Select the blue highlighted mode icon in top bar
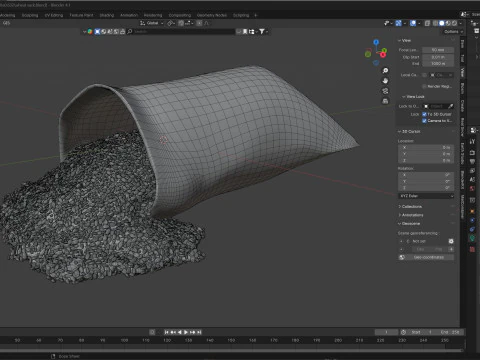This screenshot has width=480, height=360. point(97,31)
